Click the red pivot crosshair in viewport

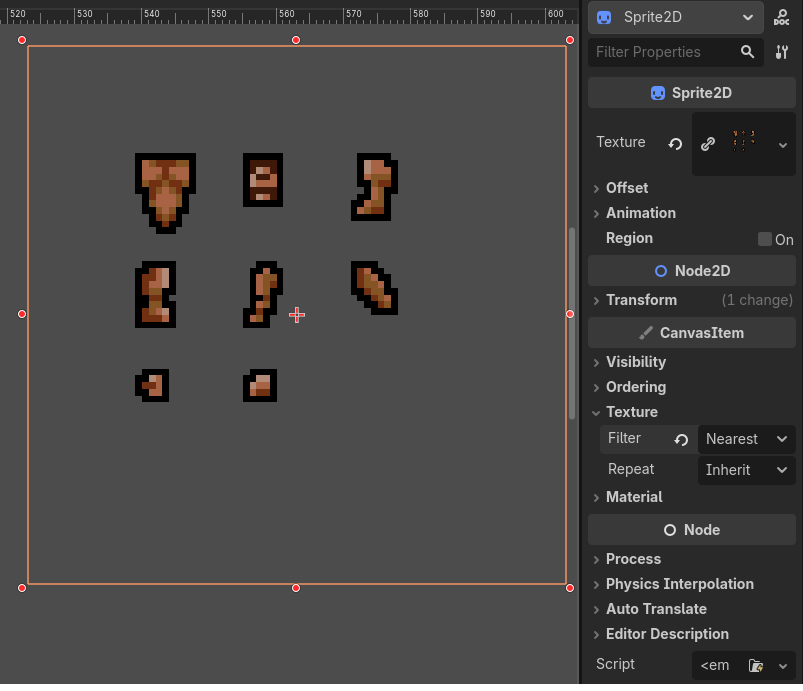(x=297, y=315)
